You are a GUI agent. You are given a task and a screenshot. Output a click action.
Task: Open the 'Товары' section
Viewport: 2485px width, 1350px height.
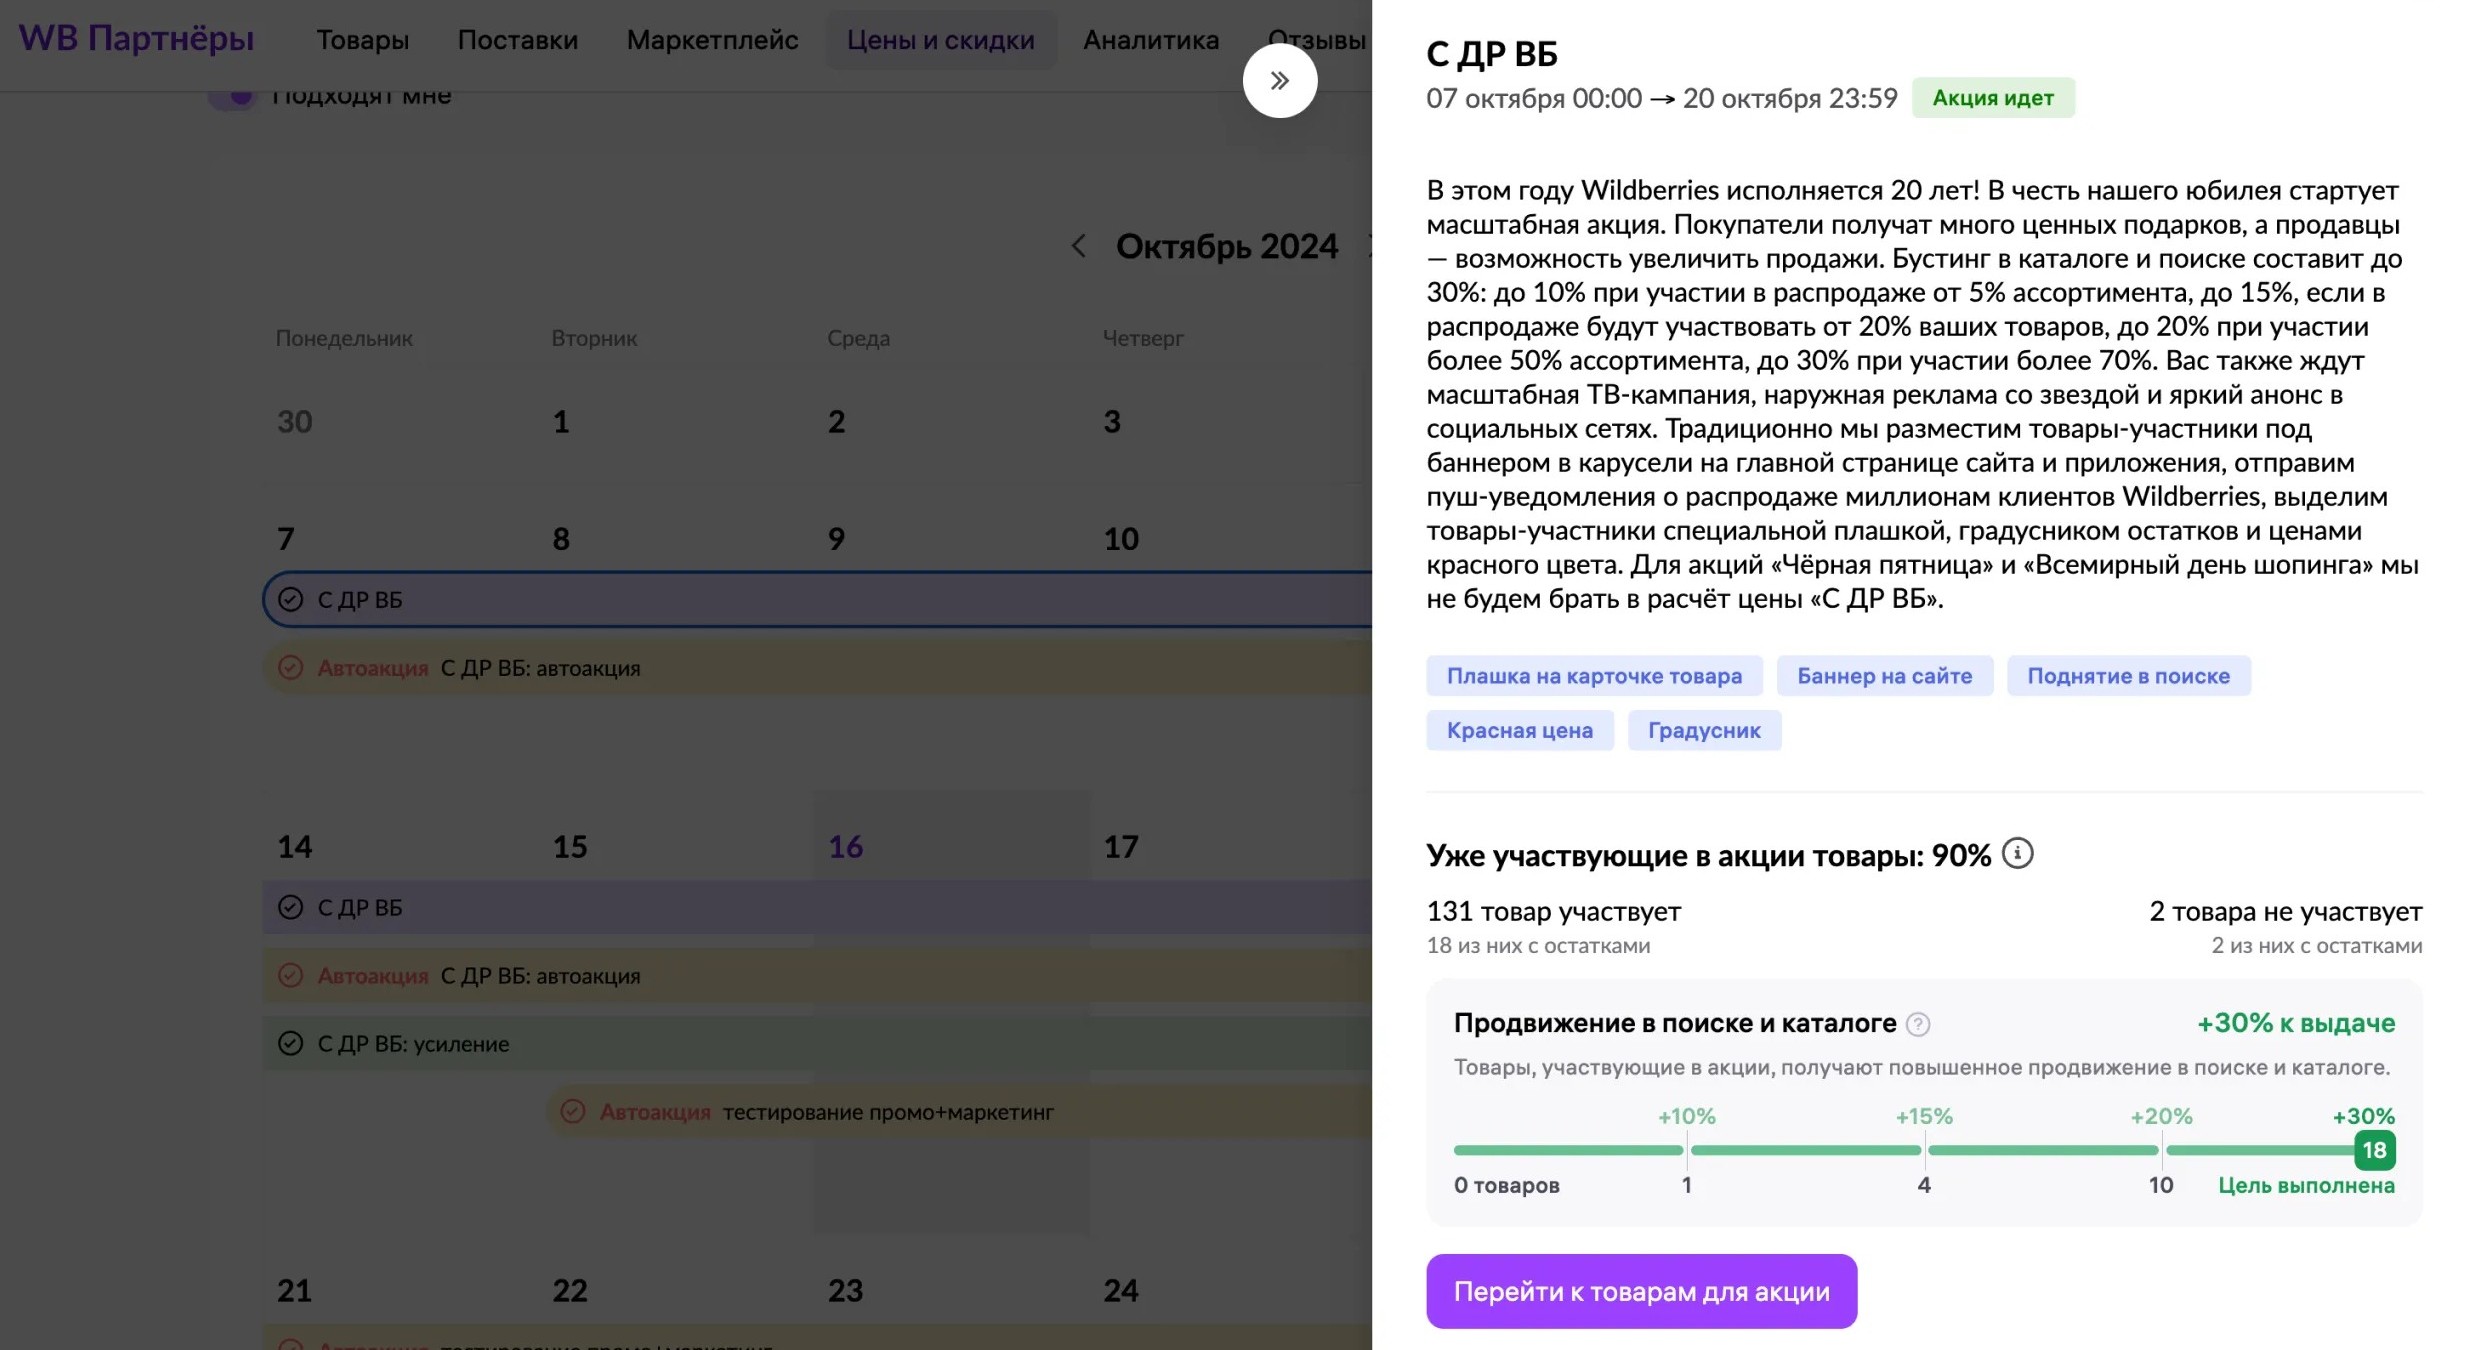point(362,40)
